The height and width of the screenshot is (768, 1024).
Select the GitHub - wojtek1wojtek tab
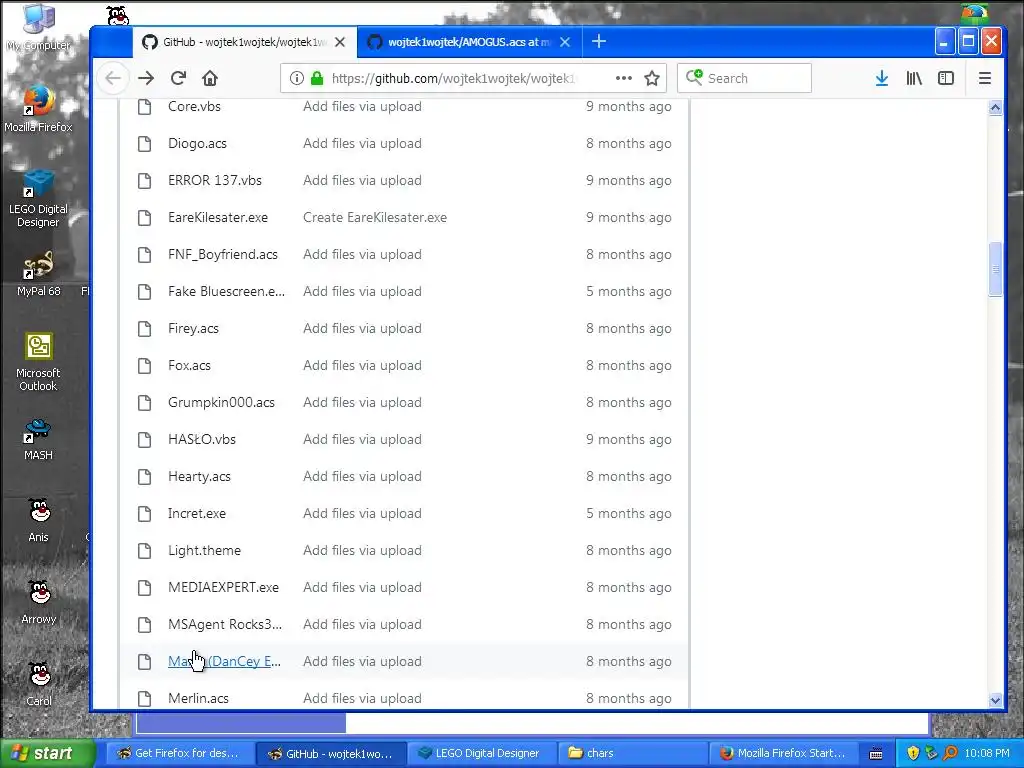click(x=245, y=42)
